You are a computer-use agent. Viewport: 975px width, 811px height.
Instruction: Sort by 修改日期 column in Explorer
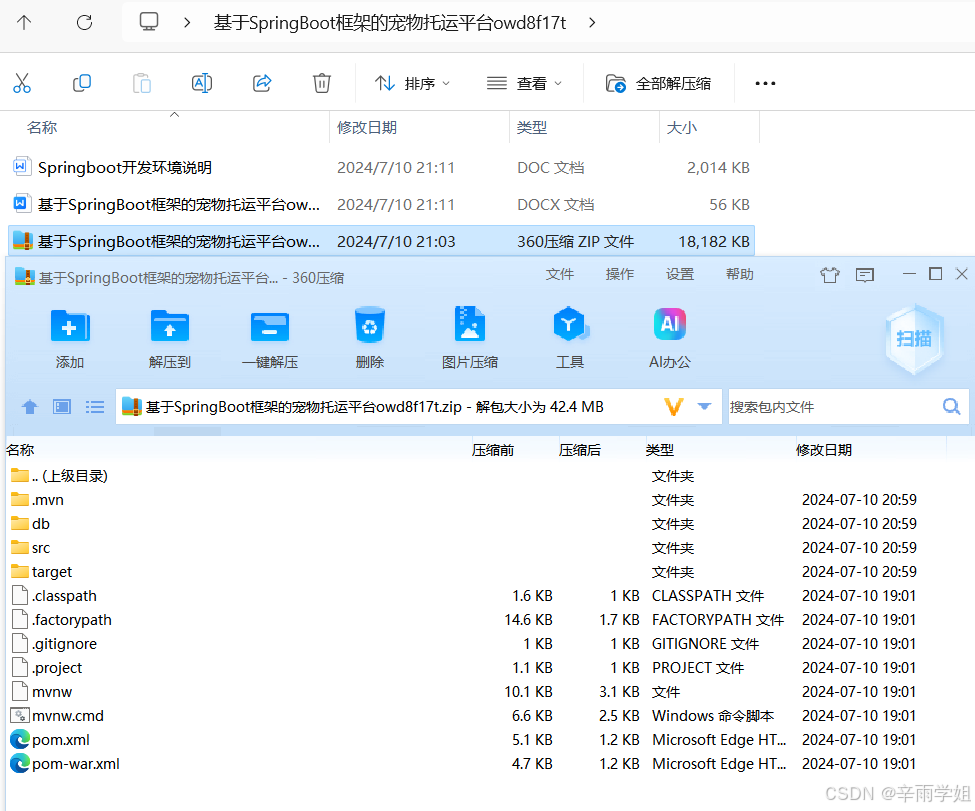coord(367,127)
